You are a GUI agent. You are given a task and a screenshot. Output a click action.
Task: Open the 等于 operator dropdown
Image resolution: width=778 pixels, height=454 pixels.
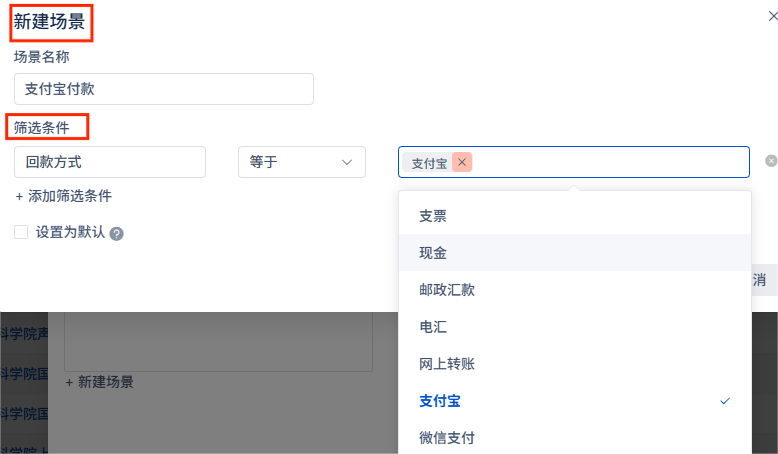pos(302,162)
